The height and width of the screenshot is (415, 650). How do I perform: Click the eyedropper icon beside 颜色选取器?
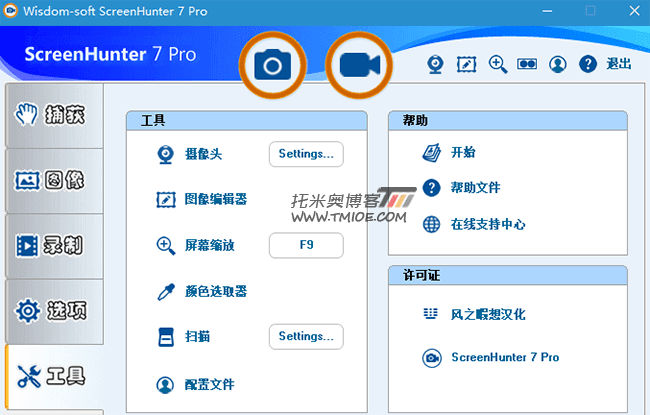[165, 291]
